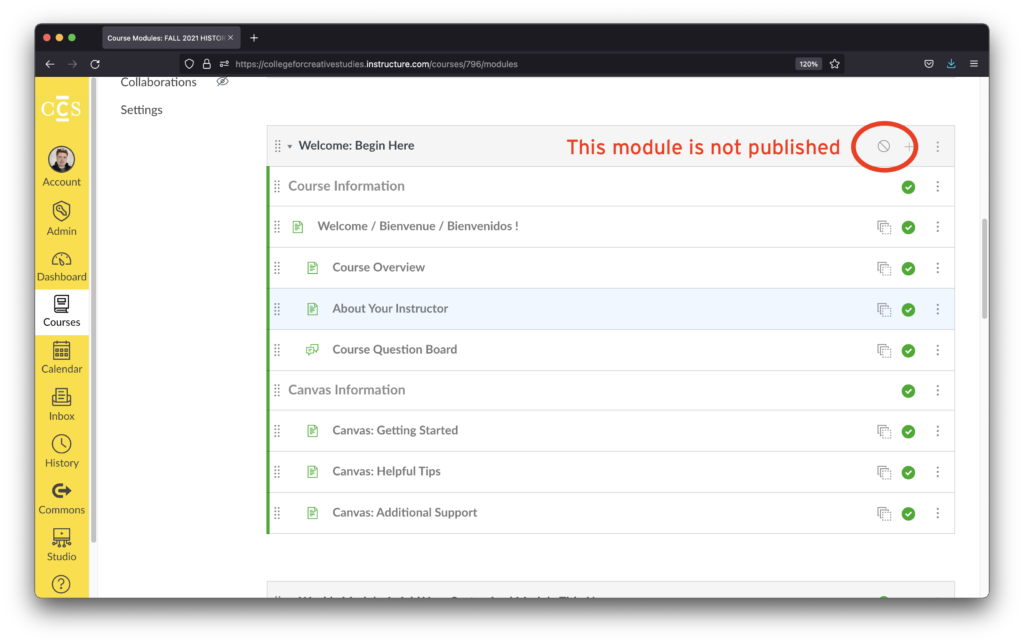Click the duplicate icon for Course Overview

(884, 268)
